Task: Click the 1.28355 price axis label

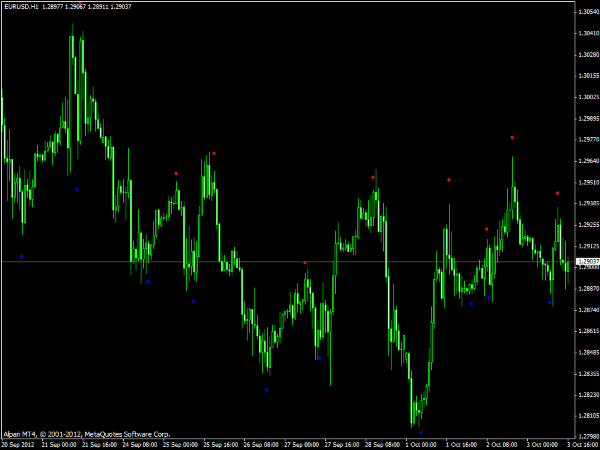Action: (589, 373)
